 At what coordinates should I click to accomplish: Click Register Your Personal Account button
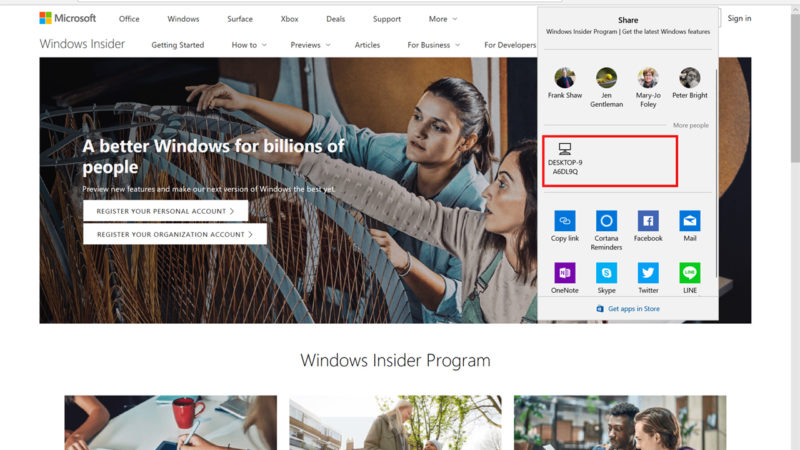pyautogui.click(x=165, y=211)
